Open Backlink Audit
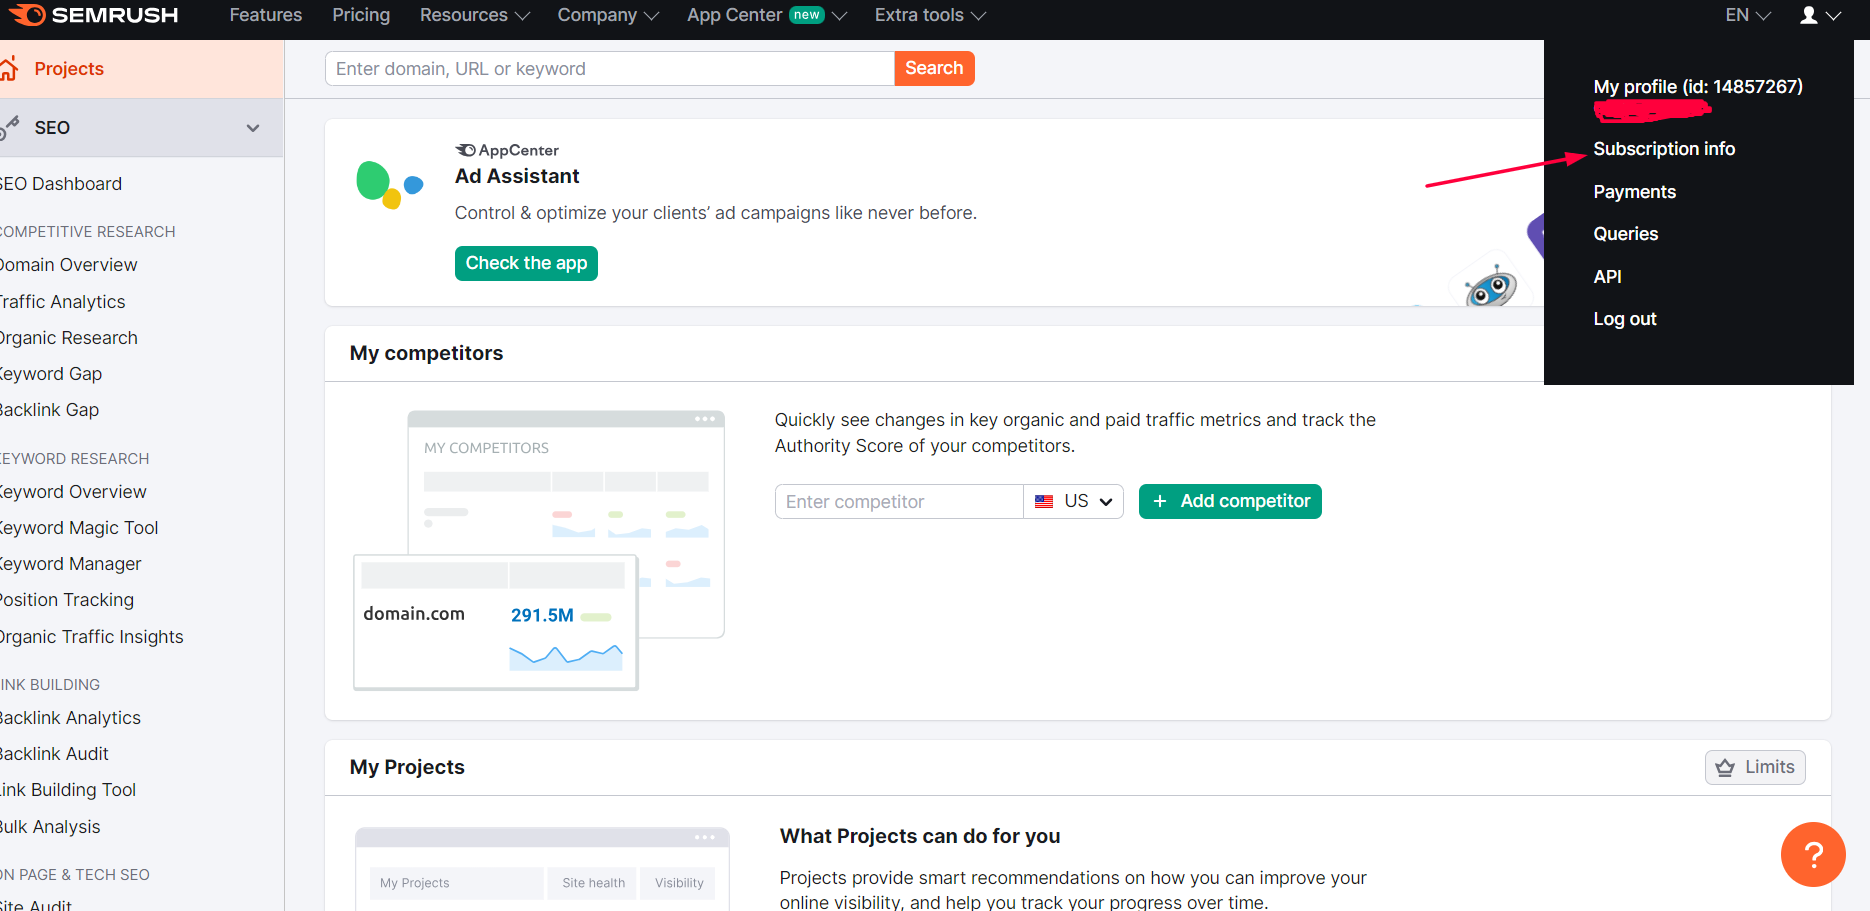The height and width of the screenshot is (911, 1870). (54, 754)
